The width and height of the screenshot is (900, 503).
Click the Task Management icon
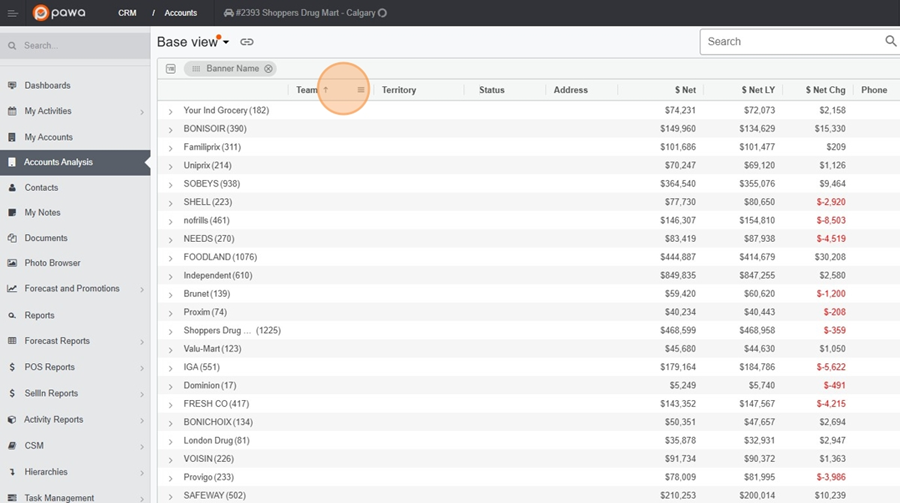[12, 497]
